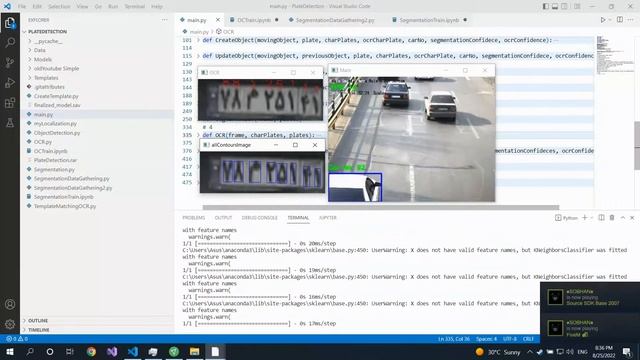This screenshot has width=640, height=360.
Task: Split the editor right
Action: 620,20
